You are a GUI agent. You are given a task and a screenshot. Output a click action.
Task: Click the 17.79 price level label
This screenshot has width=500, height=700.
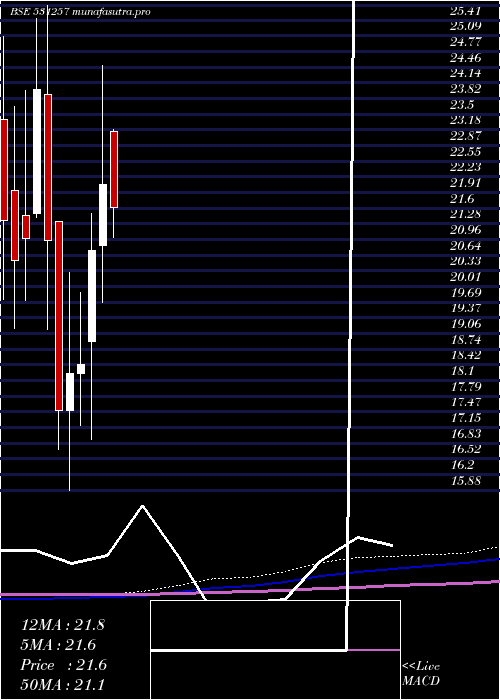(x=465, y=386)
